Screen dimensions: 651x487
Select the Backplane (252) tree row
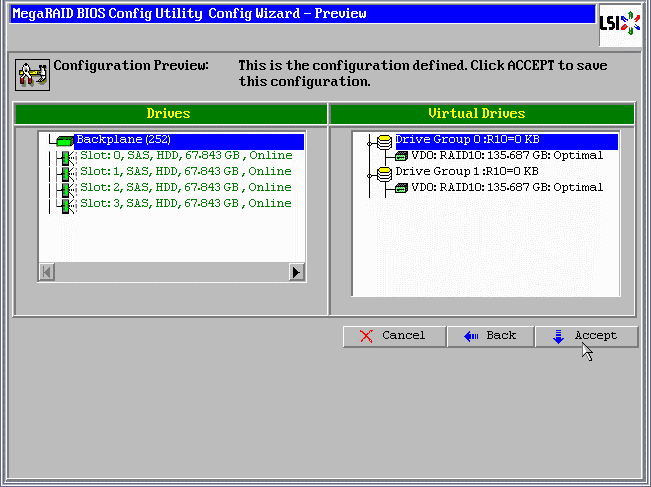tap(189, 141)
